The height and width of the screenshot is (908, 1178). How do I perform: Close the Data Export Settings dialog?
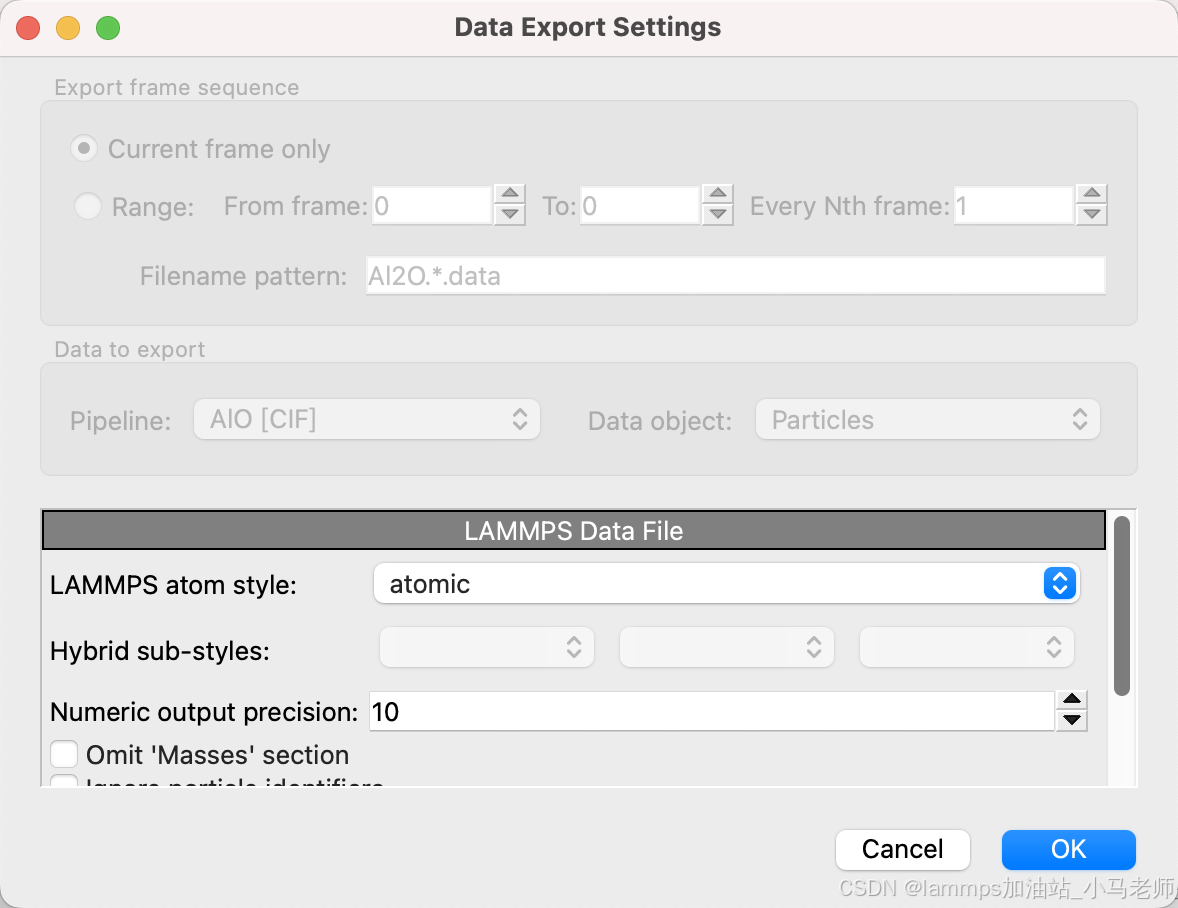[28, 28]
